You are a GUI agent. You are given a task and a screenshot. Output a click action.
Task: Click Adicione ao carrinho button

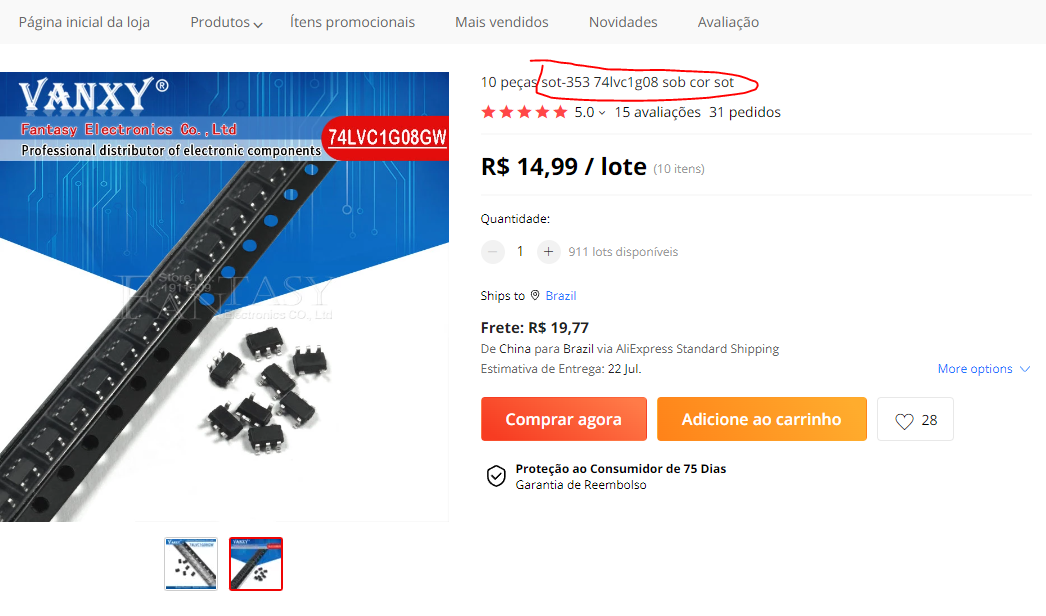click(x=762, y=419)
